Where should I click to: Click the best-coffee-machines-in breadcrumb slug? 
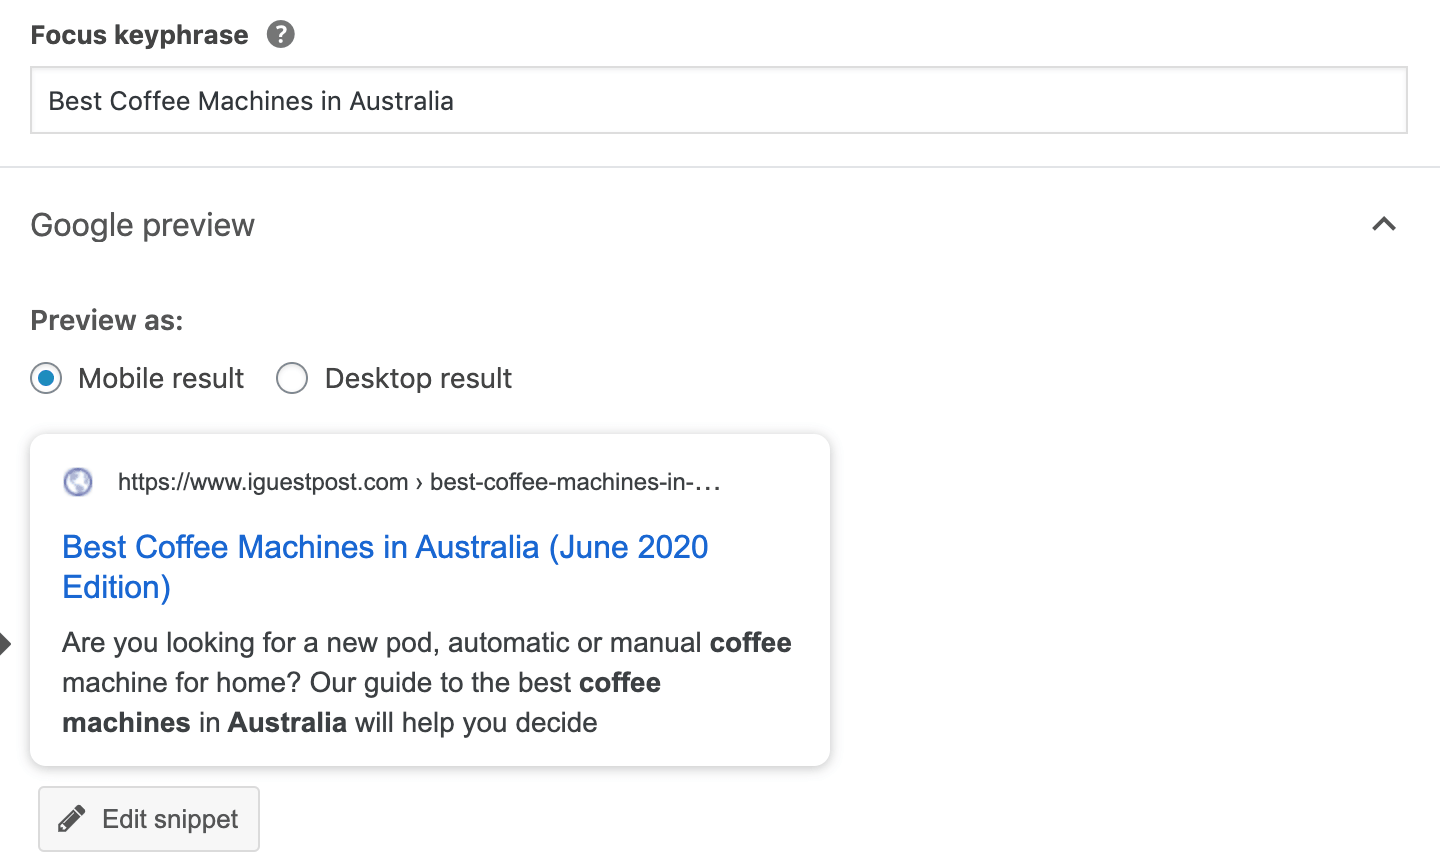click(575, 482)
